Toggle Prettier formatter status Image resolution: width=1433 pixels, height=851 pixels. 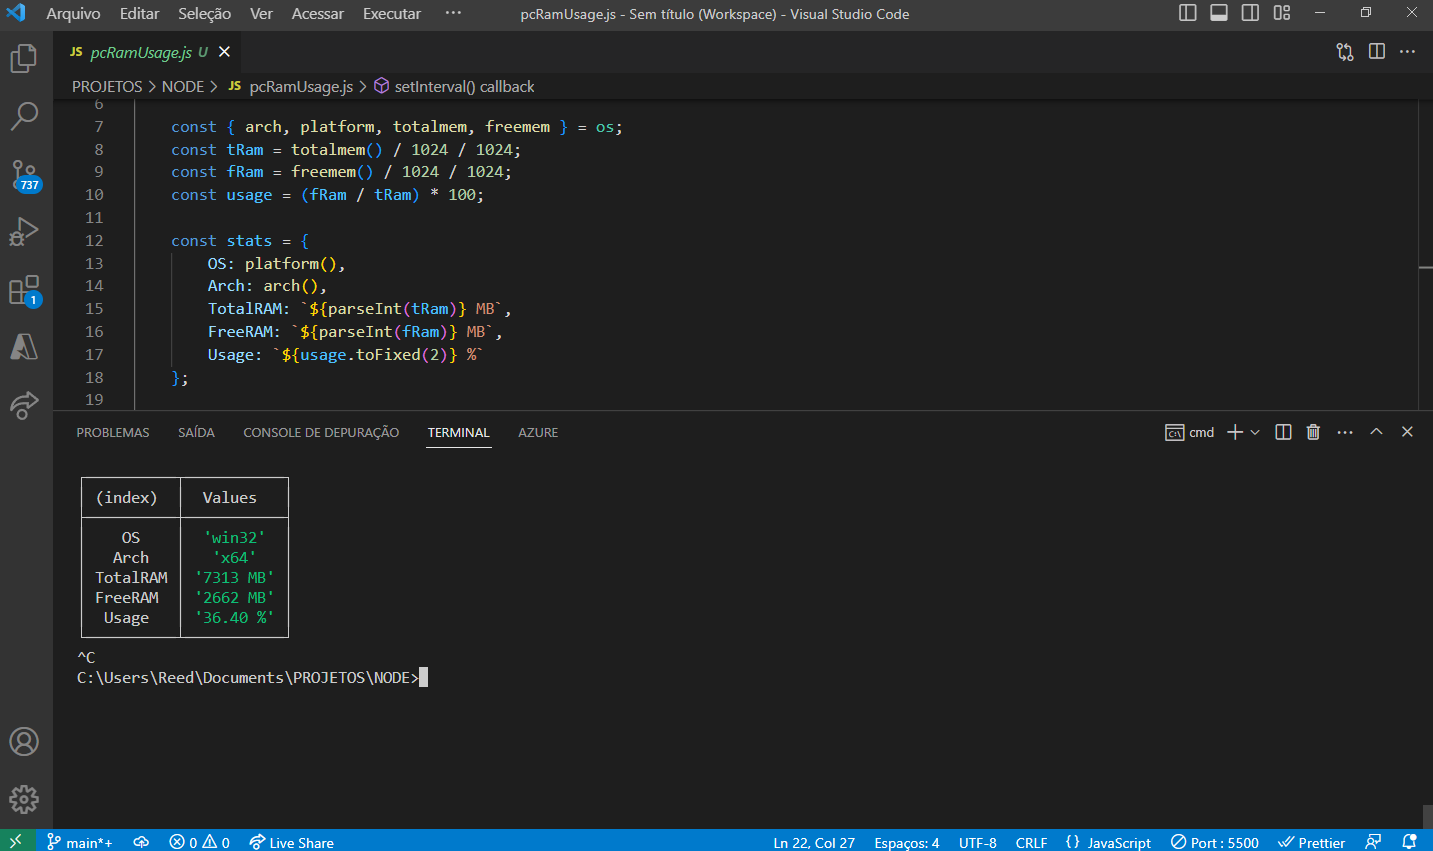1311,842
